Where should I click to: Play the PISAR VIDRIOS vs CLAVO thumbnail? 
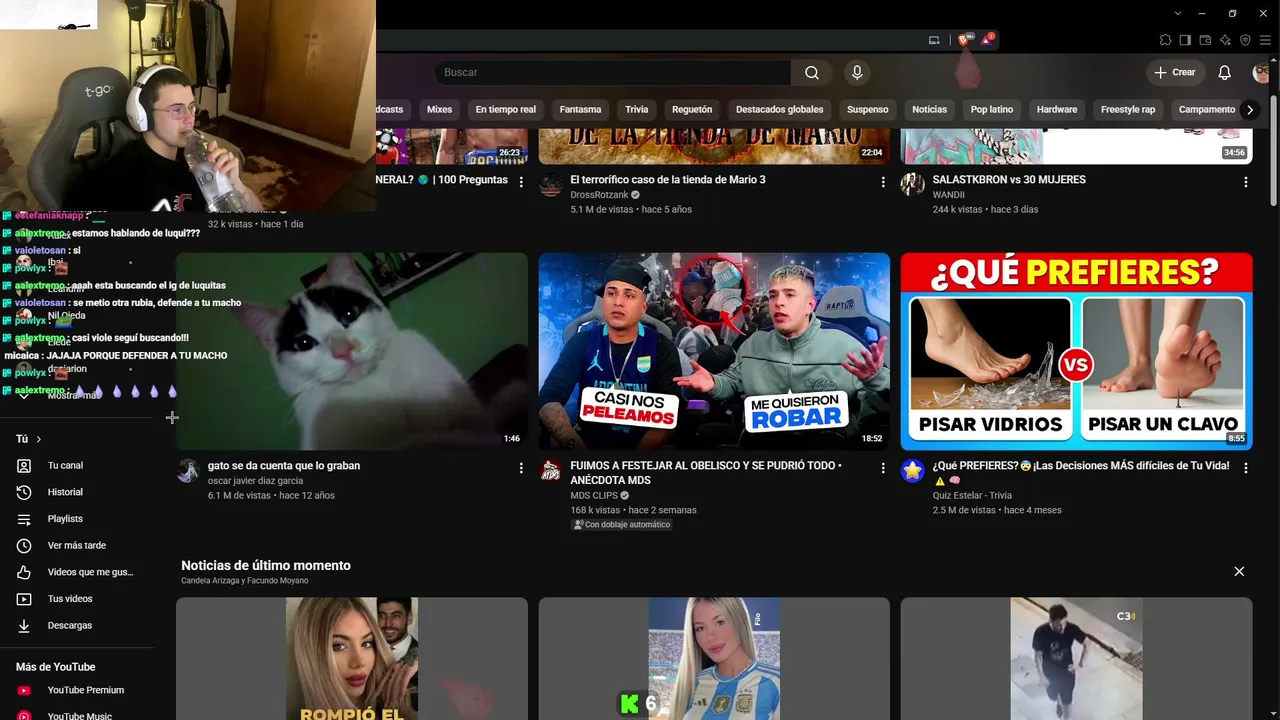(1076, 351)
